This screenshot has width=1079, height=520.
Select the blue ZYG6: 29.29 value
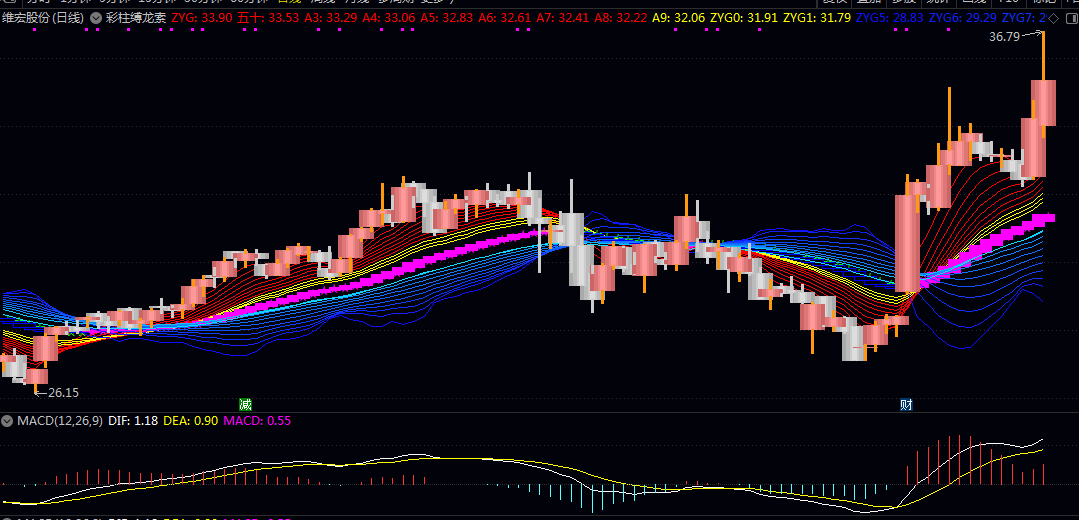(963, 18)
